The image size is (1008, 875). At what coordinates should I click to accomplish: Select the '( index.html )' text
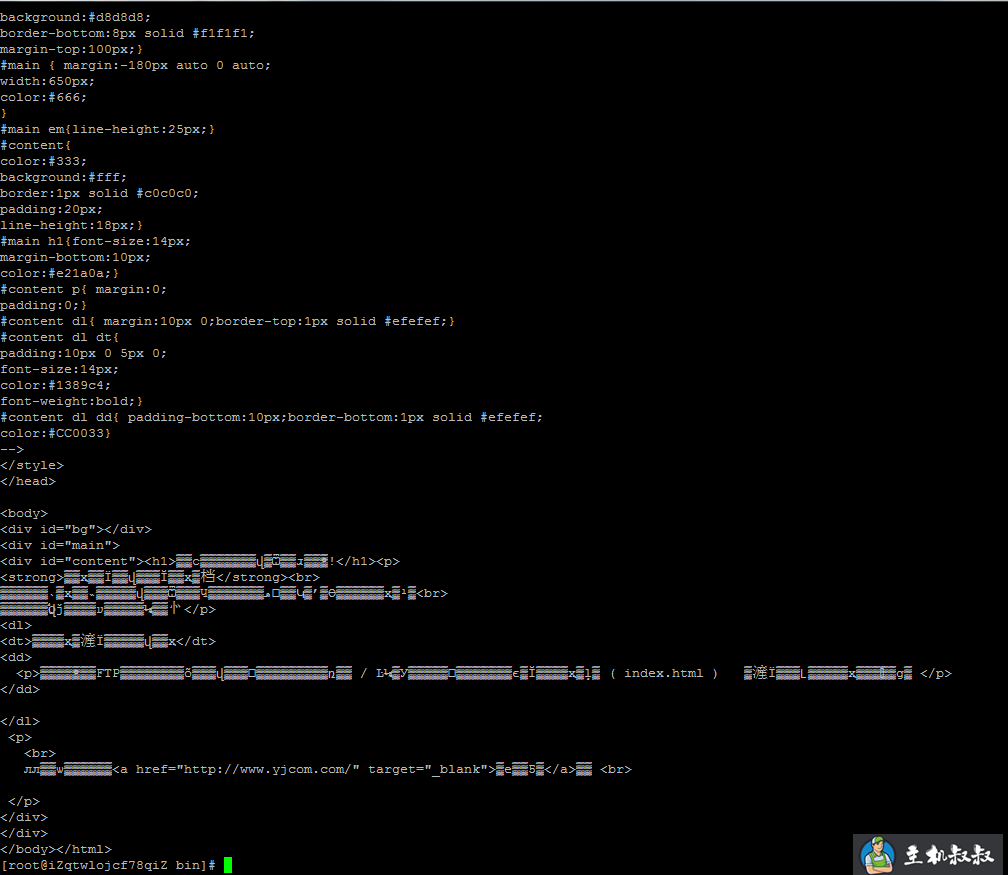tap(663, 674)
